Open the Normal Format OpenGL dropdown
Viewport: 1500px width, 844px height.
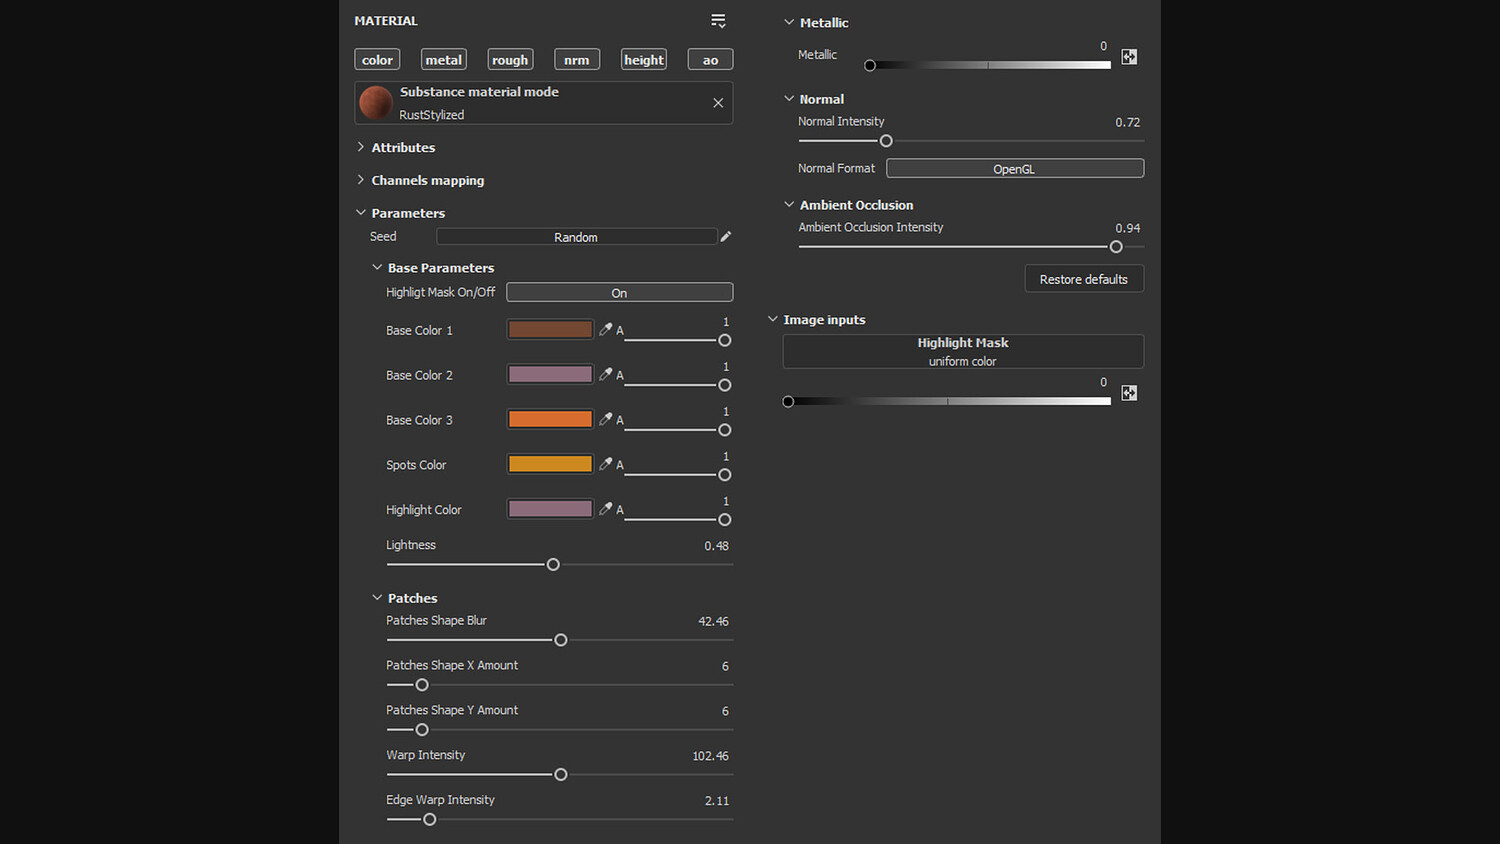1014,169
